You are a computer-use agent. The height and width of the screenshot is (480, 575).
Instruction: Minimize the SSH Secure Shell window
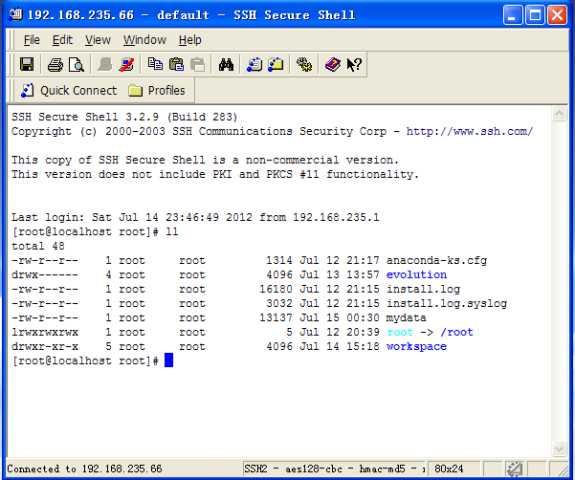(513, 15)
